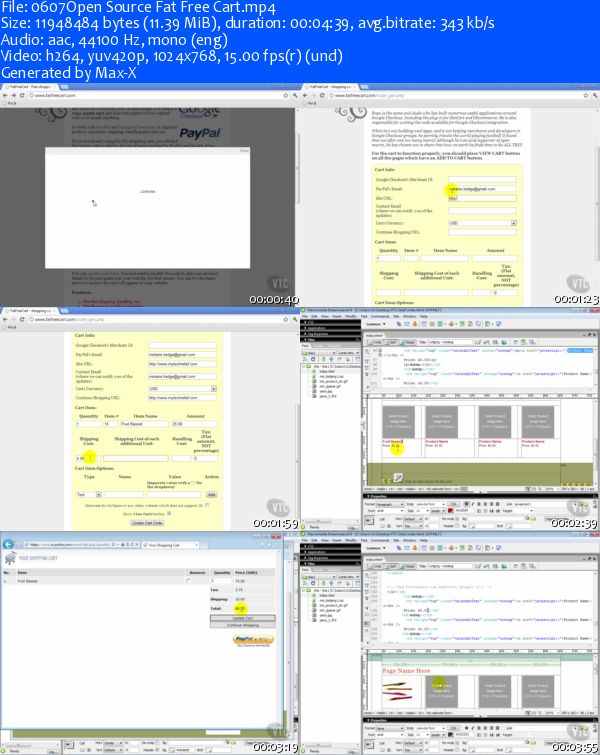600x755 pixels.
Task: Switch to Code view in 00:02:39 frame
Action: tap(375, 342)
